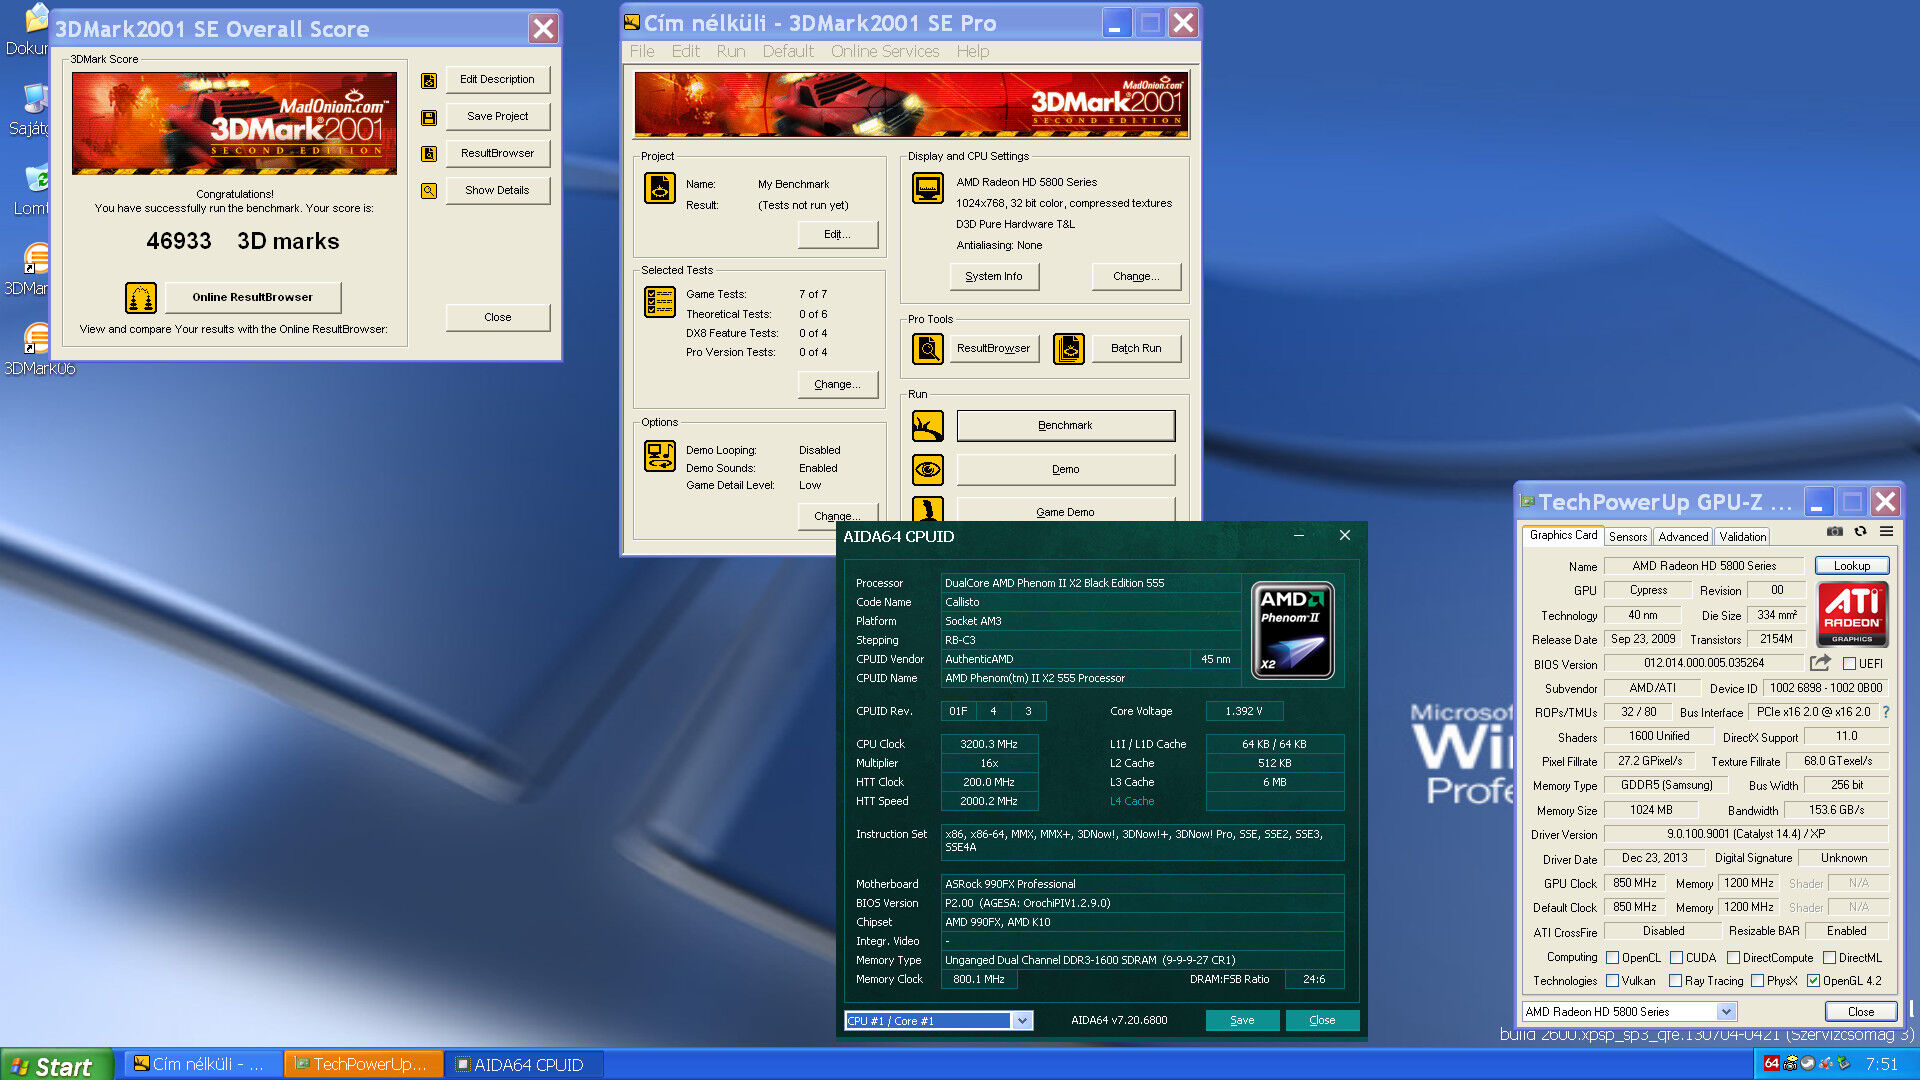Open GPU-Z hamburger menu icon
1920x1080 pixels.
click(x=1886, y=532)
